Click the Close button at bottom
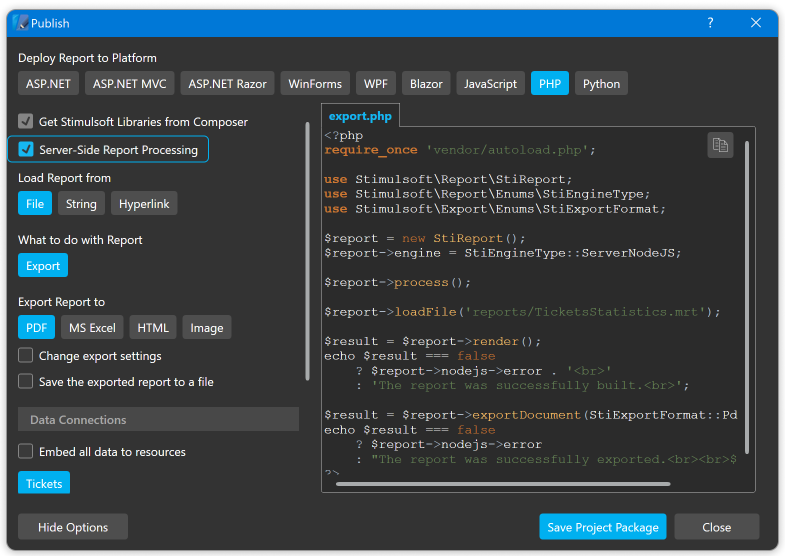The image size is (785, 556). (716, 527)
